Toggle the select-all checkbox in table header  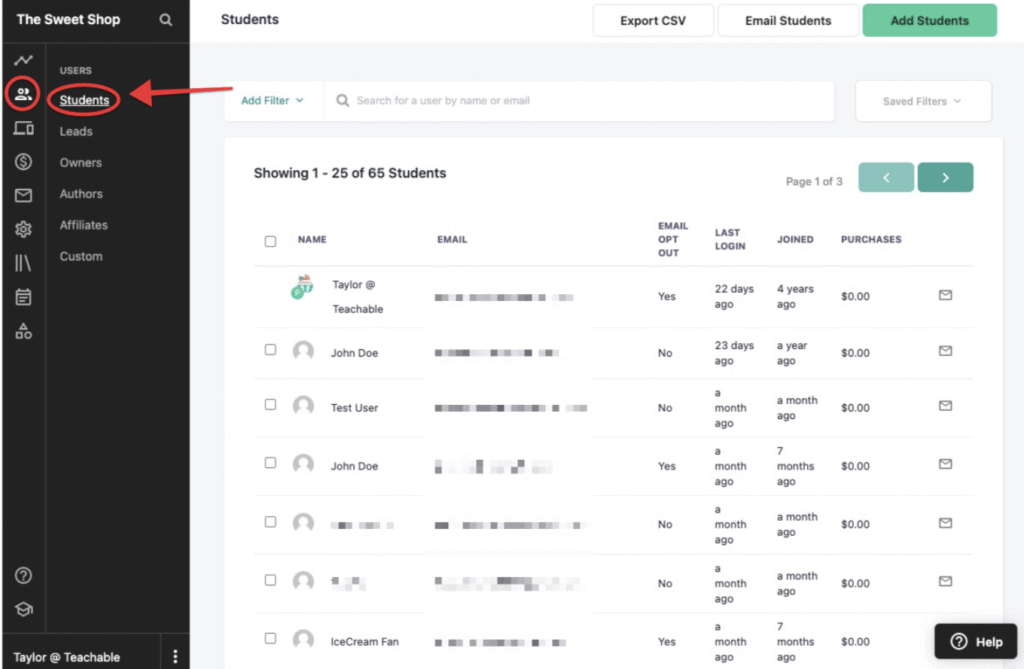270,241
